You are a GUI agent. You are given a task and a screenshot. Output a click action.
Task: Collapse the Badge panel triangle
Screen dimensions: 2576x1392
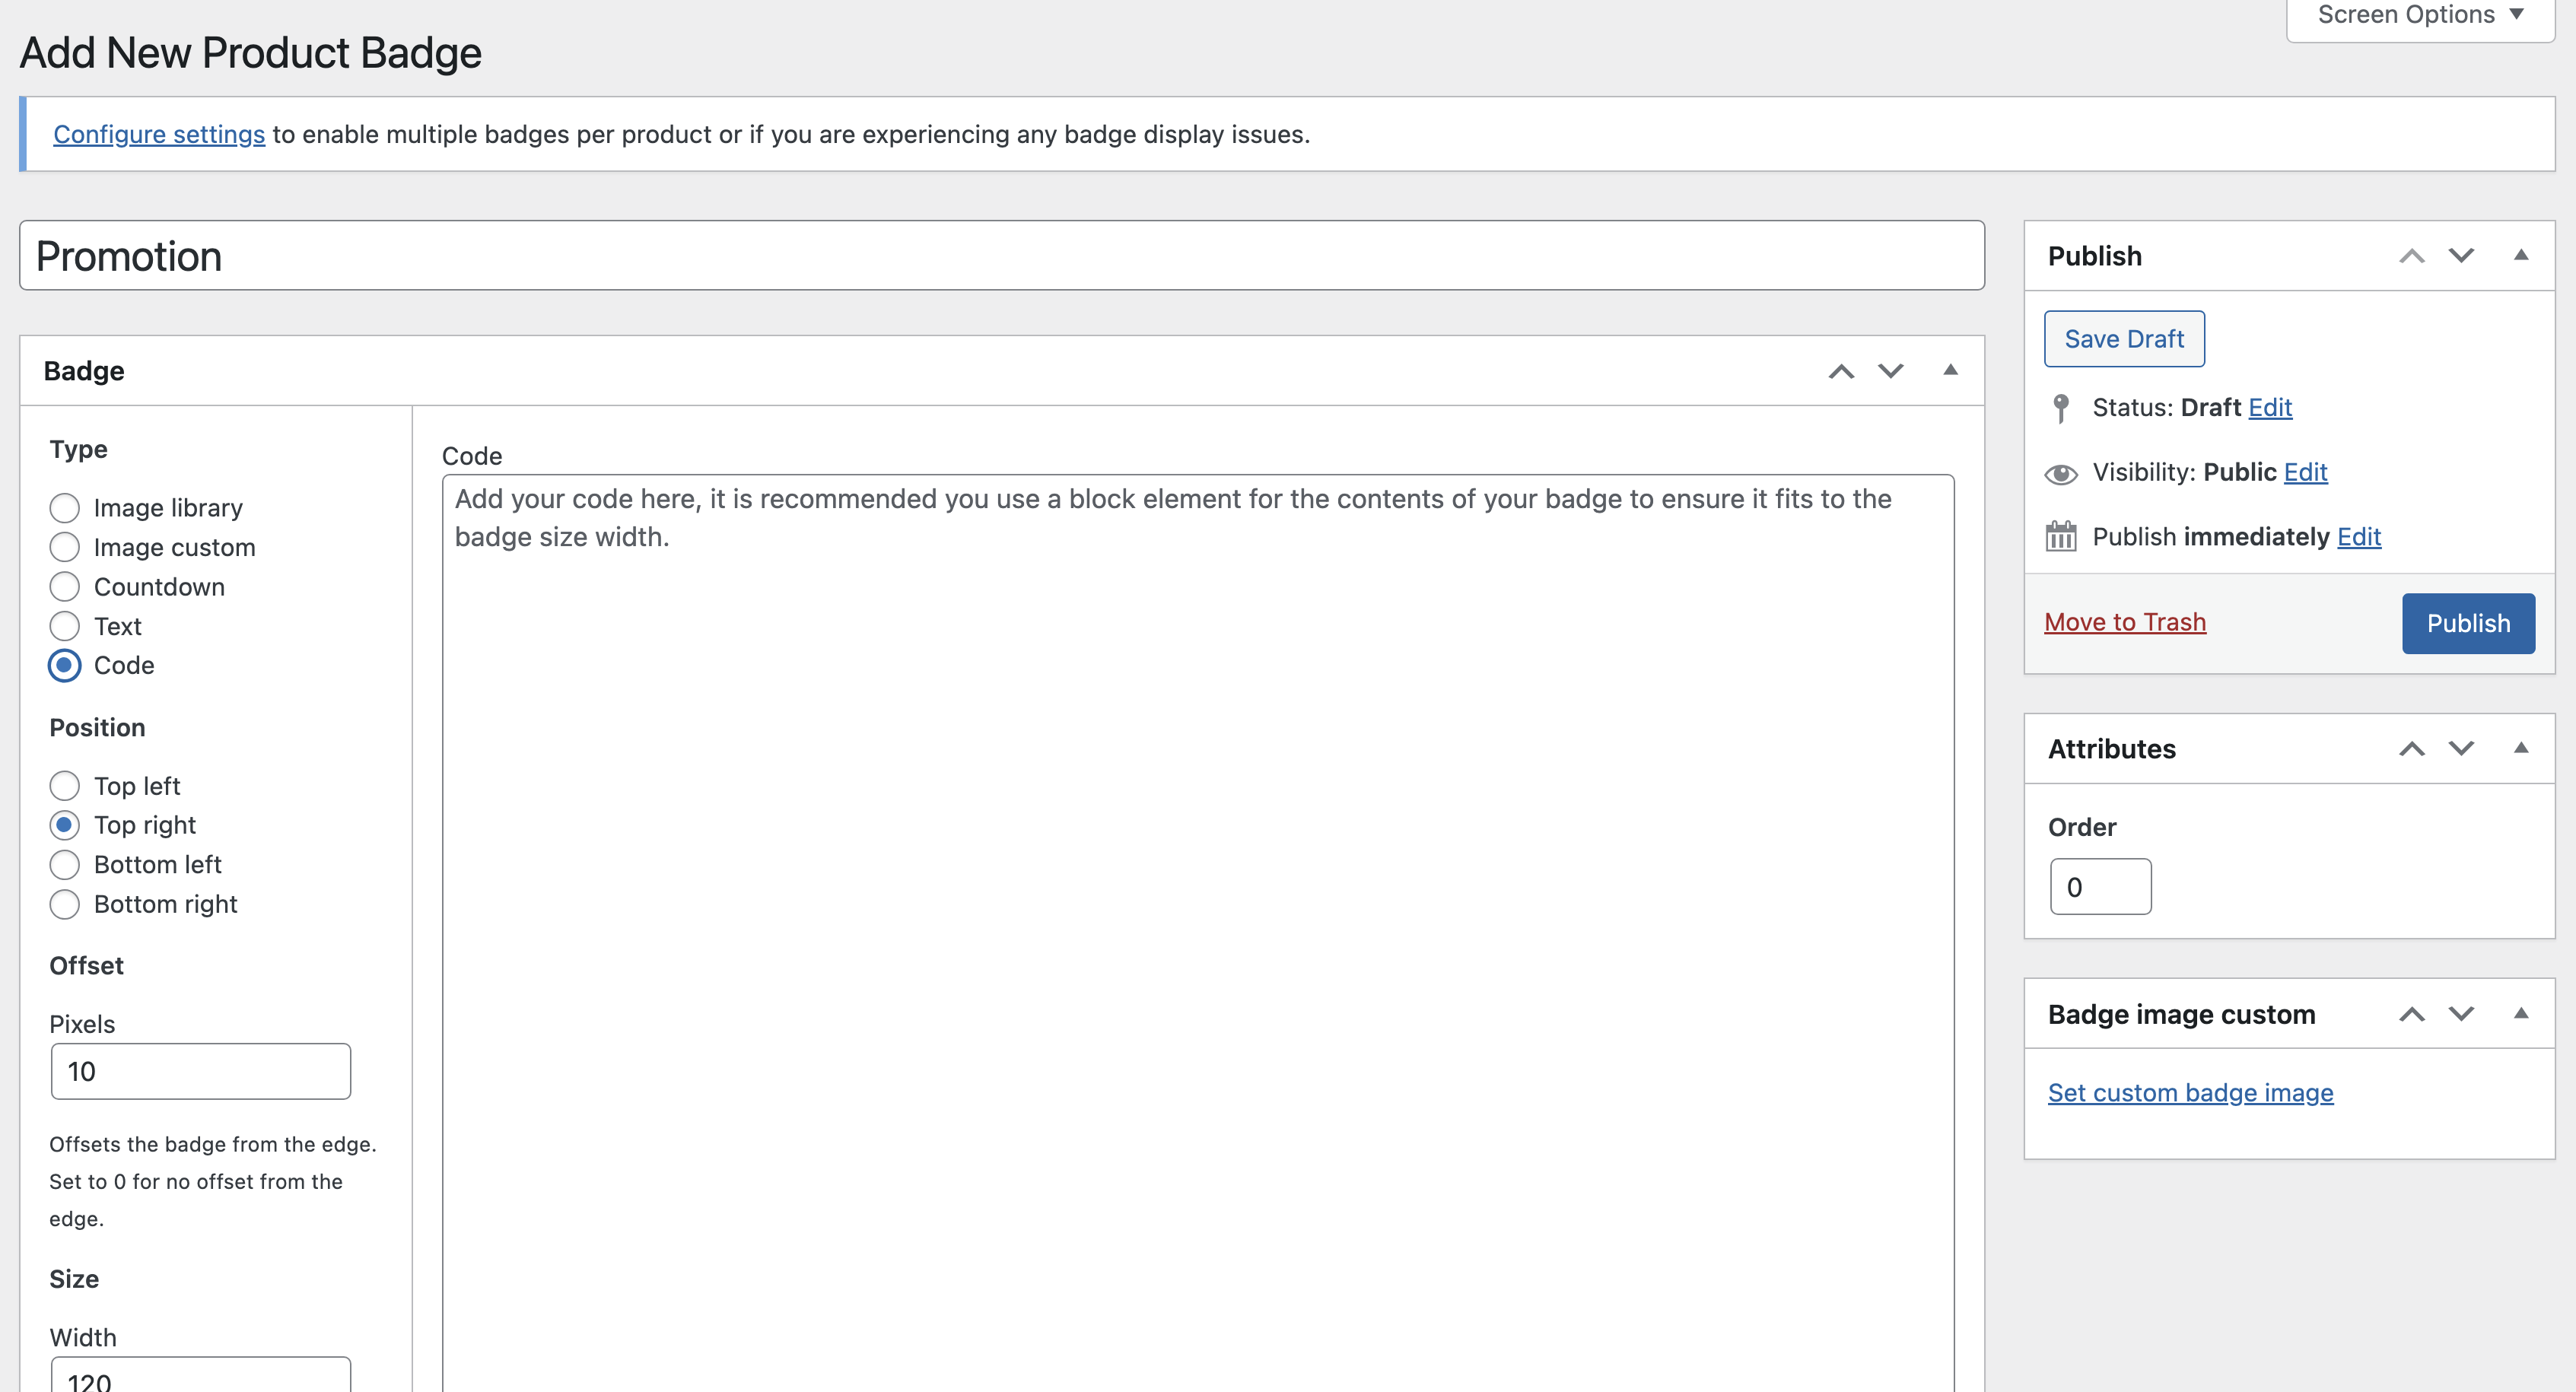click(x=1950, y=370)
